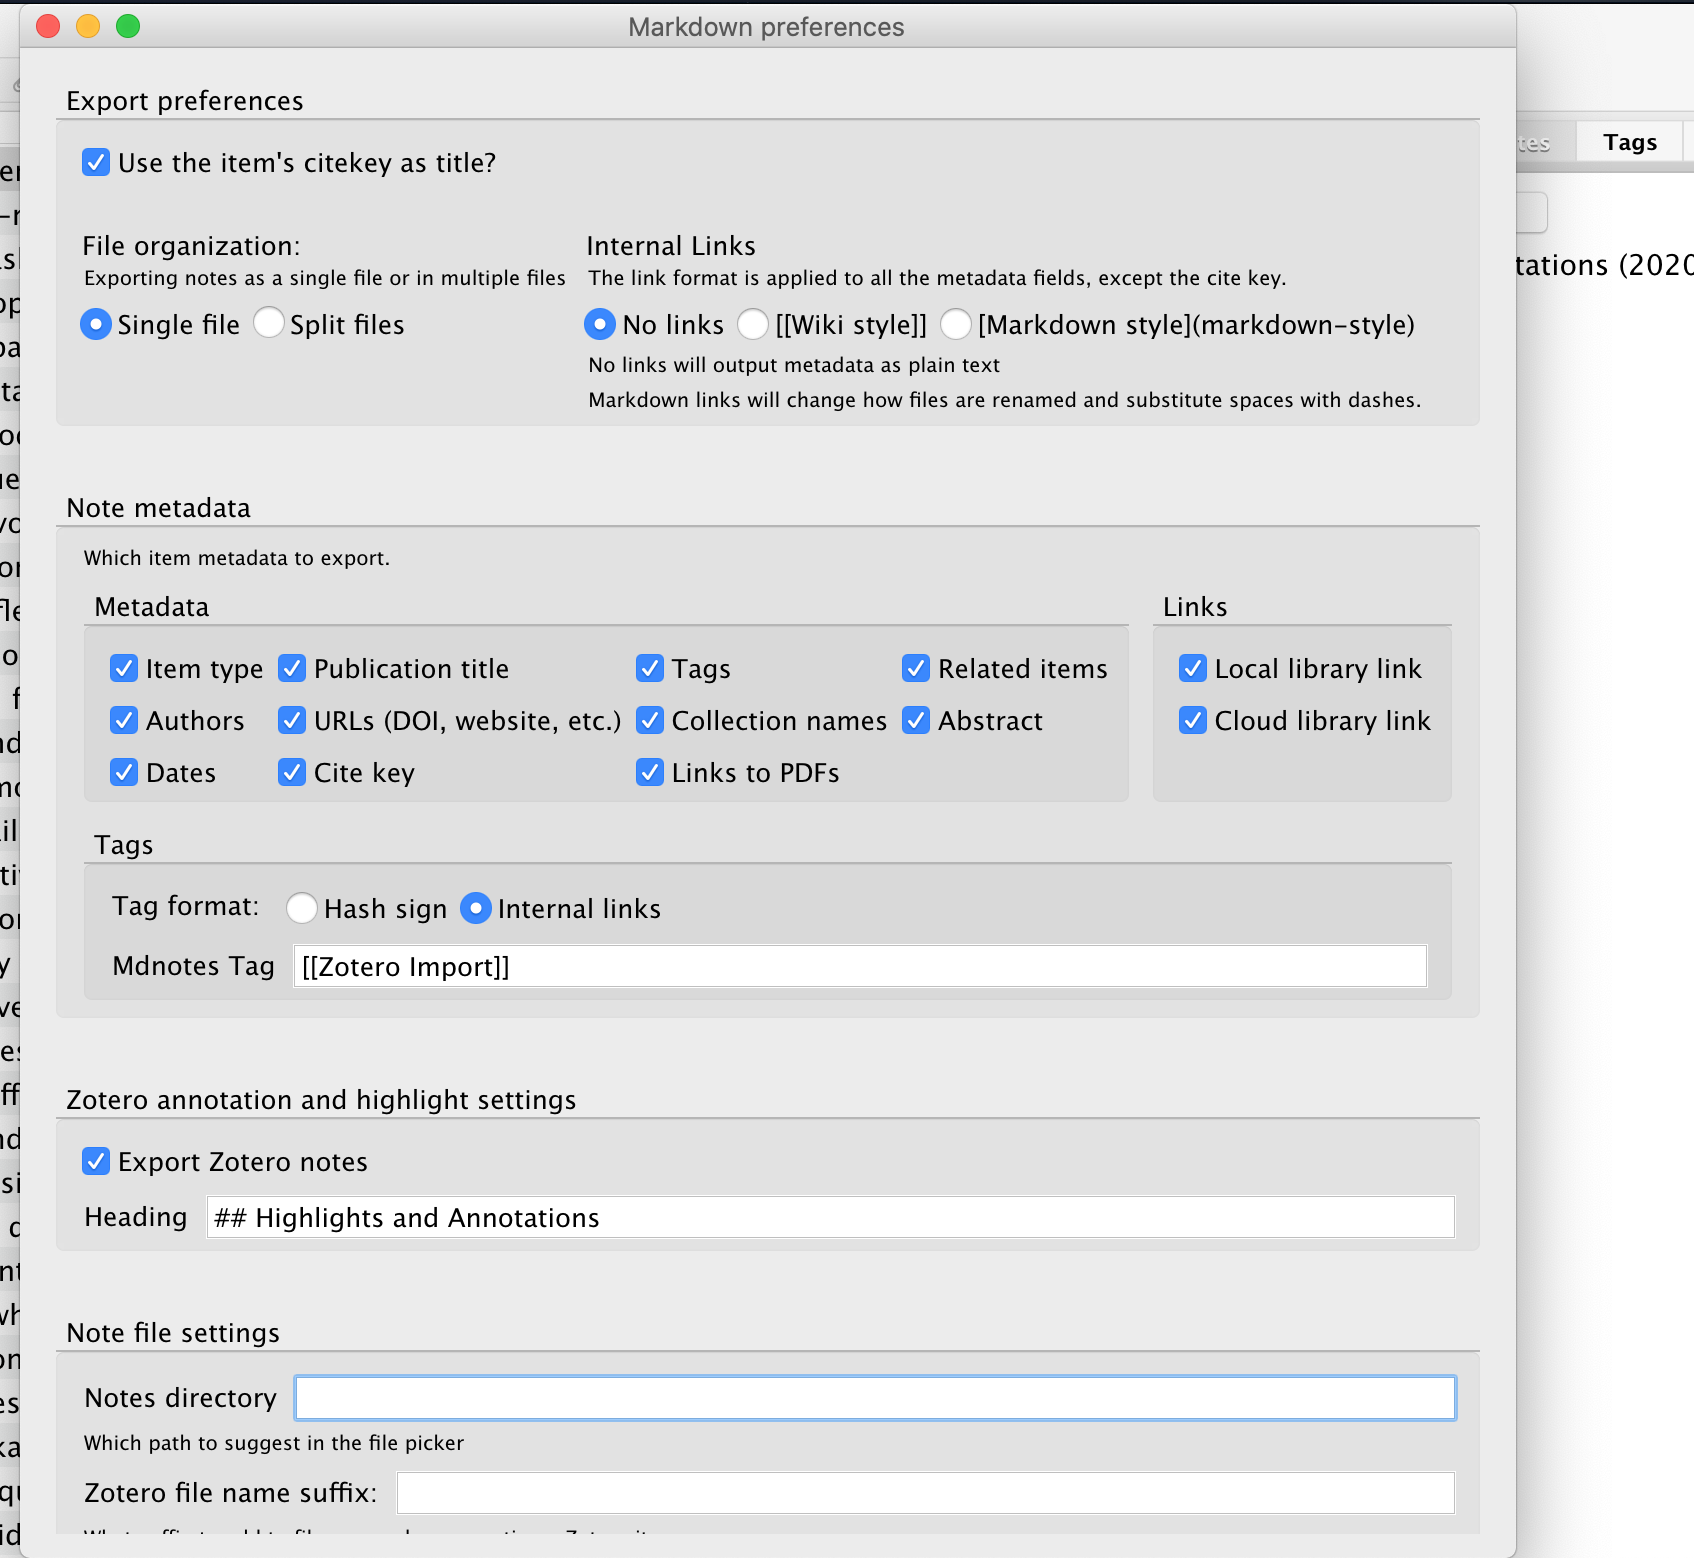Viewport: 1694px width, 1558px height.
Task: Uncheck "Export Zotero notes"
Action: pyautogui.click(x=96, y=1161)
